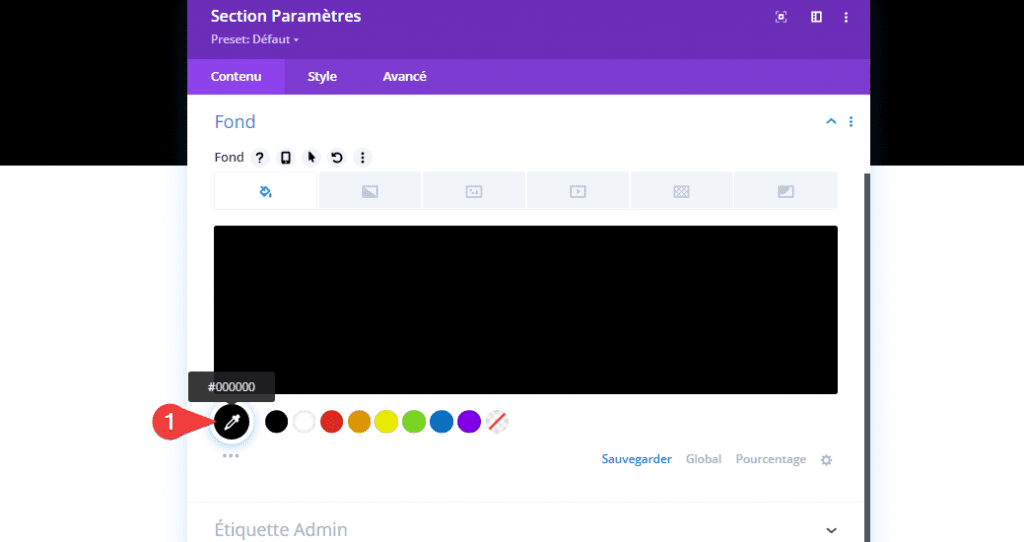This screenshot has height=542, width=1024.
Task: Choose the blue color swatch
Action: (441, 422)
